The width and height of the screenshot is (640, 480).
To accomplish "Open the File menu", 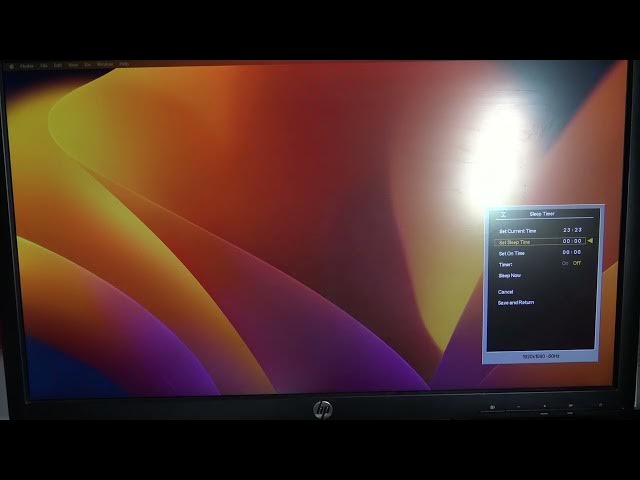I will (44, 65).
